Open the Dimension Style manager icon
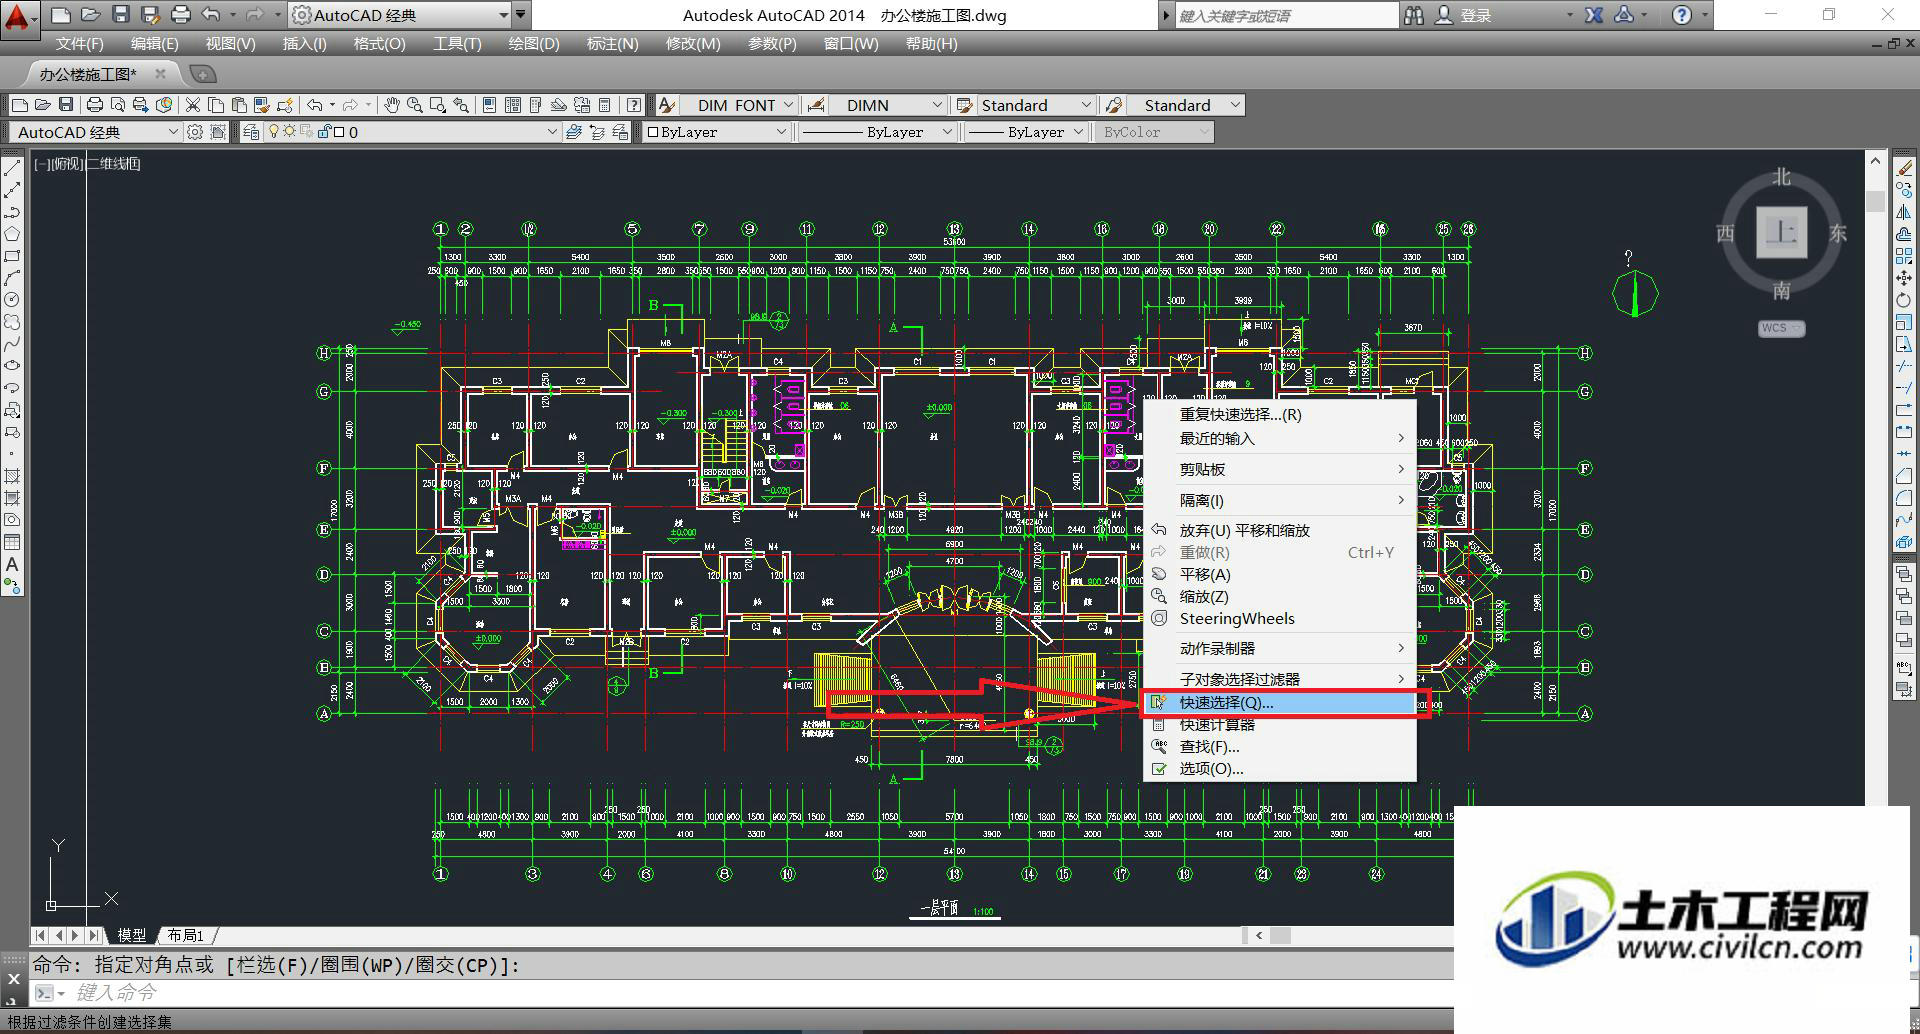This screenshot has width=1920, height=1034. point(816,105)
